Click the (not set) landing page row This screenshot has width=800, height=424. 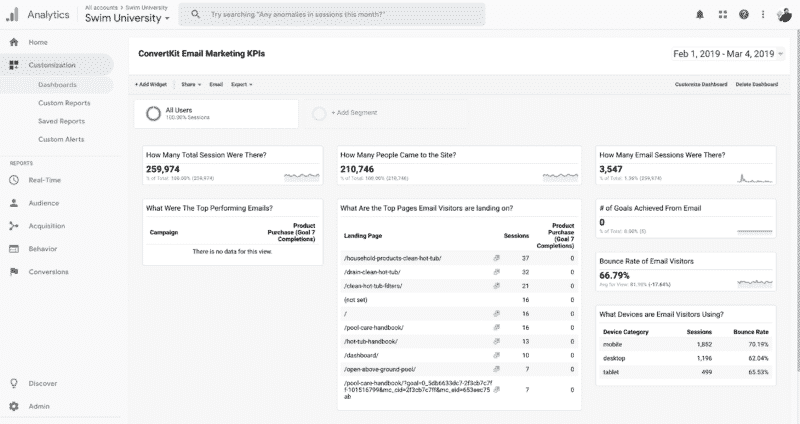tap(459, 300)
